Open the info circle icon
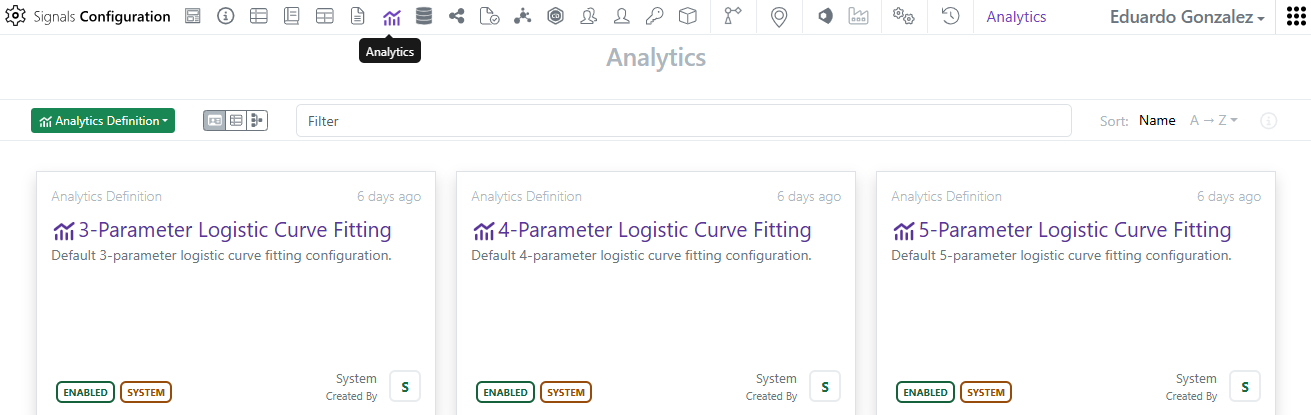The height and width of the screenshot is (415, 1311). (x=226, y=17)
